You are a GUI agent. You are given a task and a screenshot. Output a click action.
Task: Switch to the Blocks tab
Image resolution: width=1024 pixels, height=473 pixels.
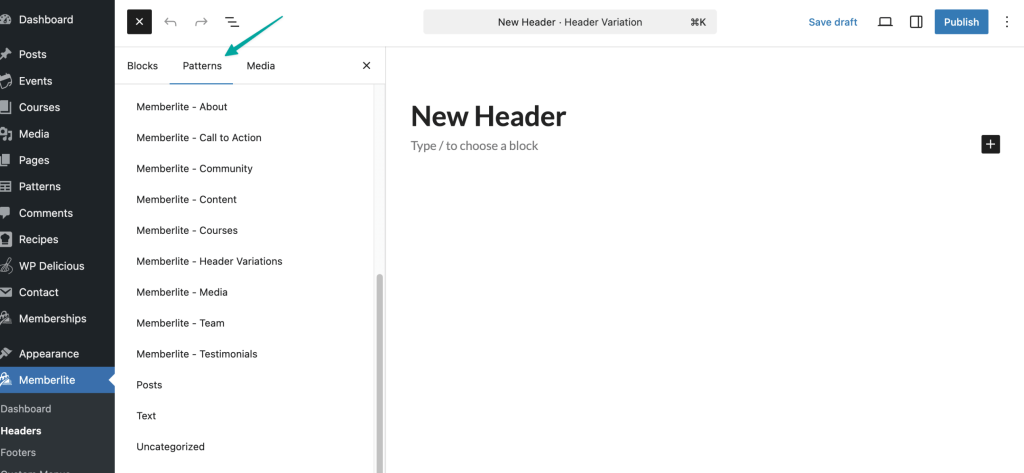(142, 65)
